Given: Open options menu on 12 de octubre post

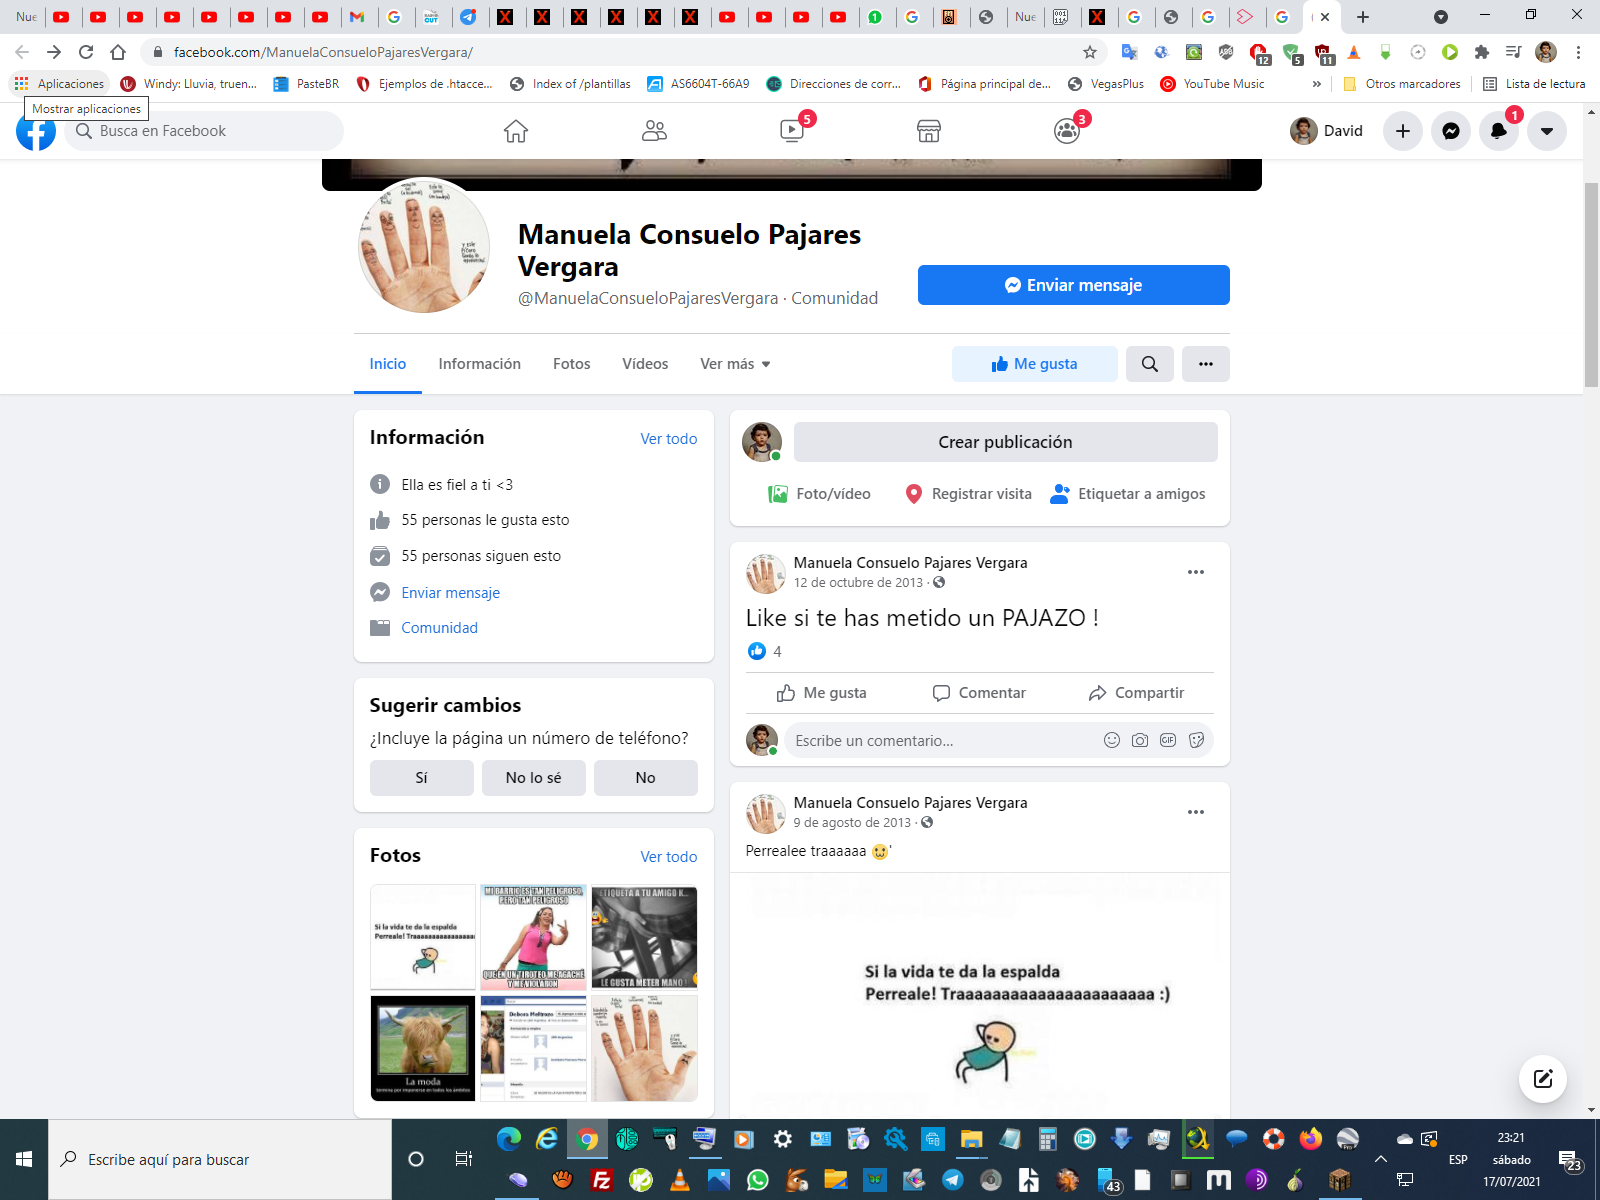Looking at the screenshot, I should 1195,572.
